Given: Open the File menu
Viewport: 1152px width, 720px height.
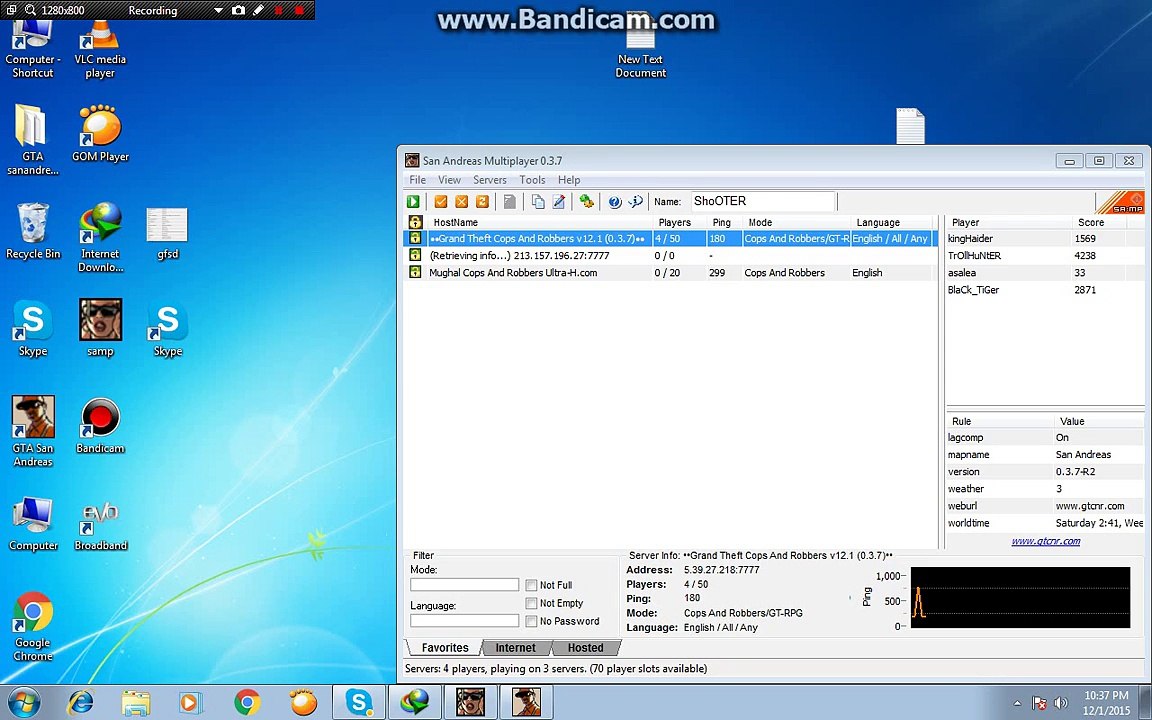Looking at the screenshot, I should (417, 180).
